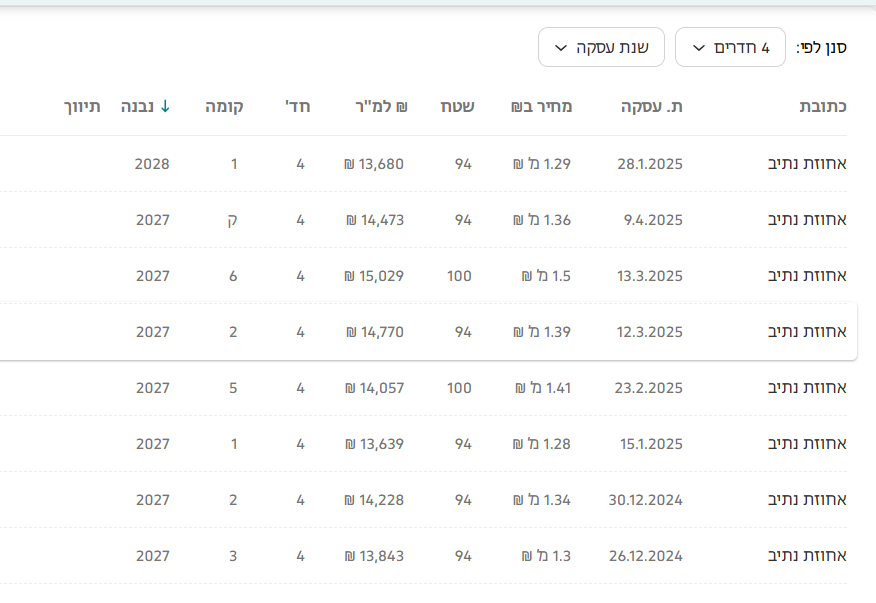876x603 pixels.
Task: Sort by the כתובת column header
Action: click(x=823, y=106)
